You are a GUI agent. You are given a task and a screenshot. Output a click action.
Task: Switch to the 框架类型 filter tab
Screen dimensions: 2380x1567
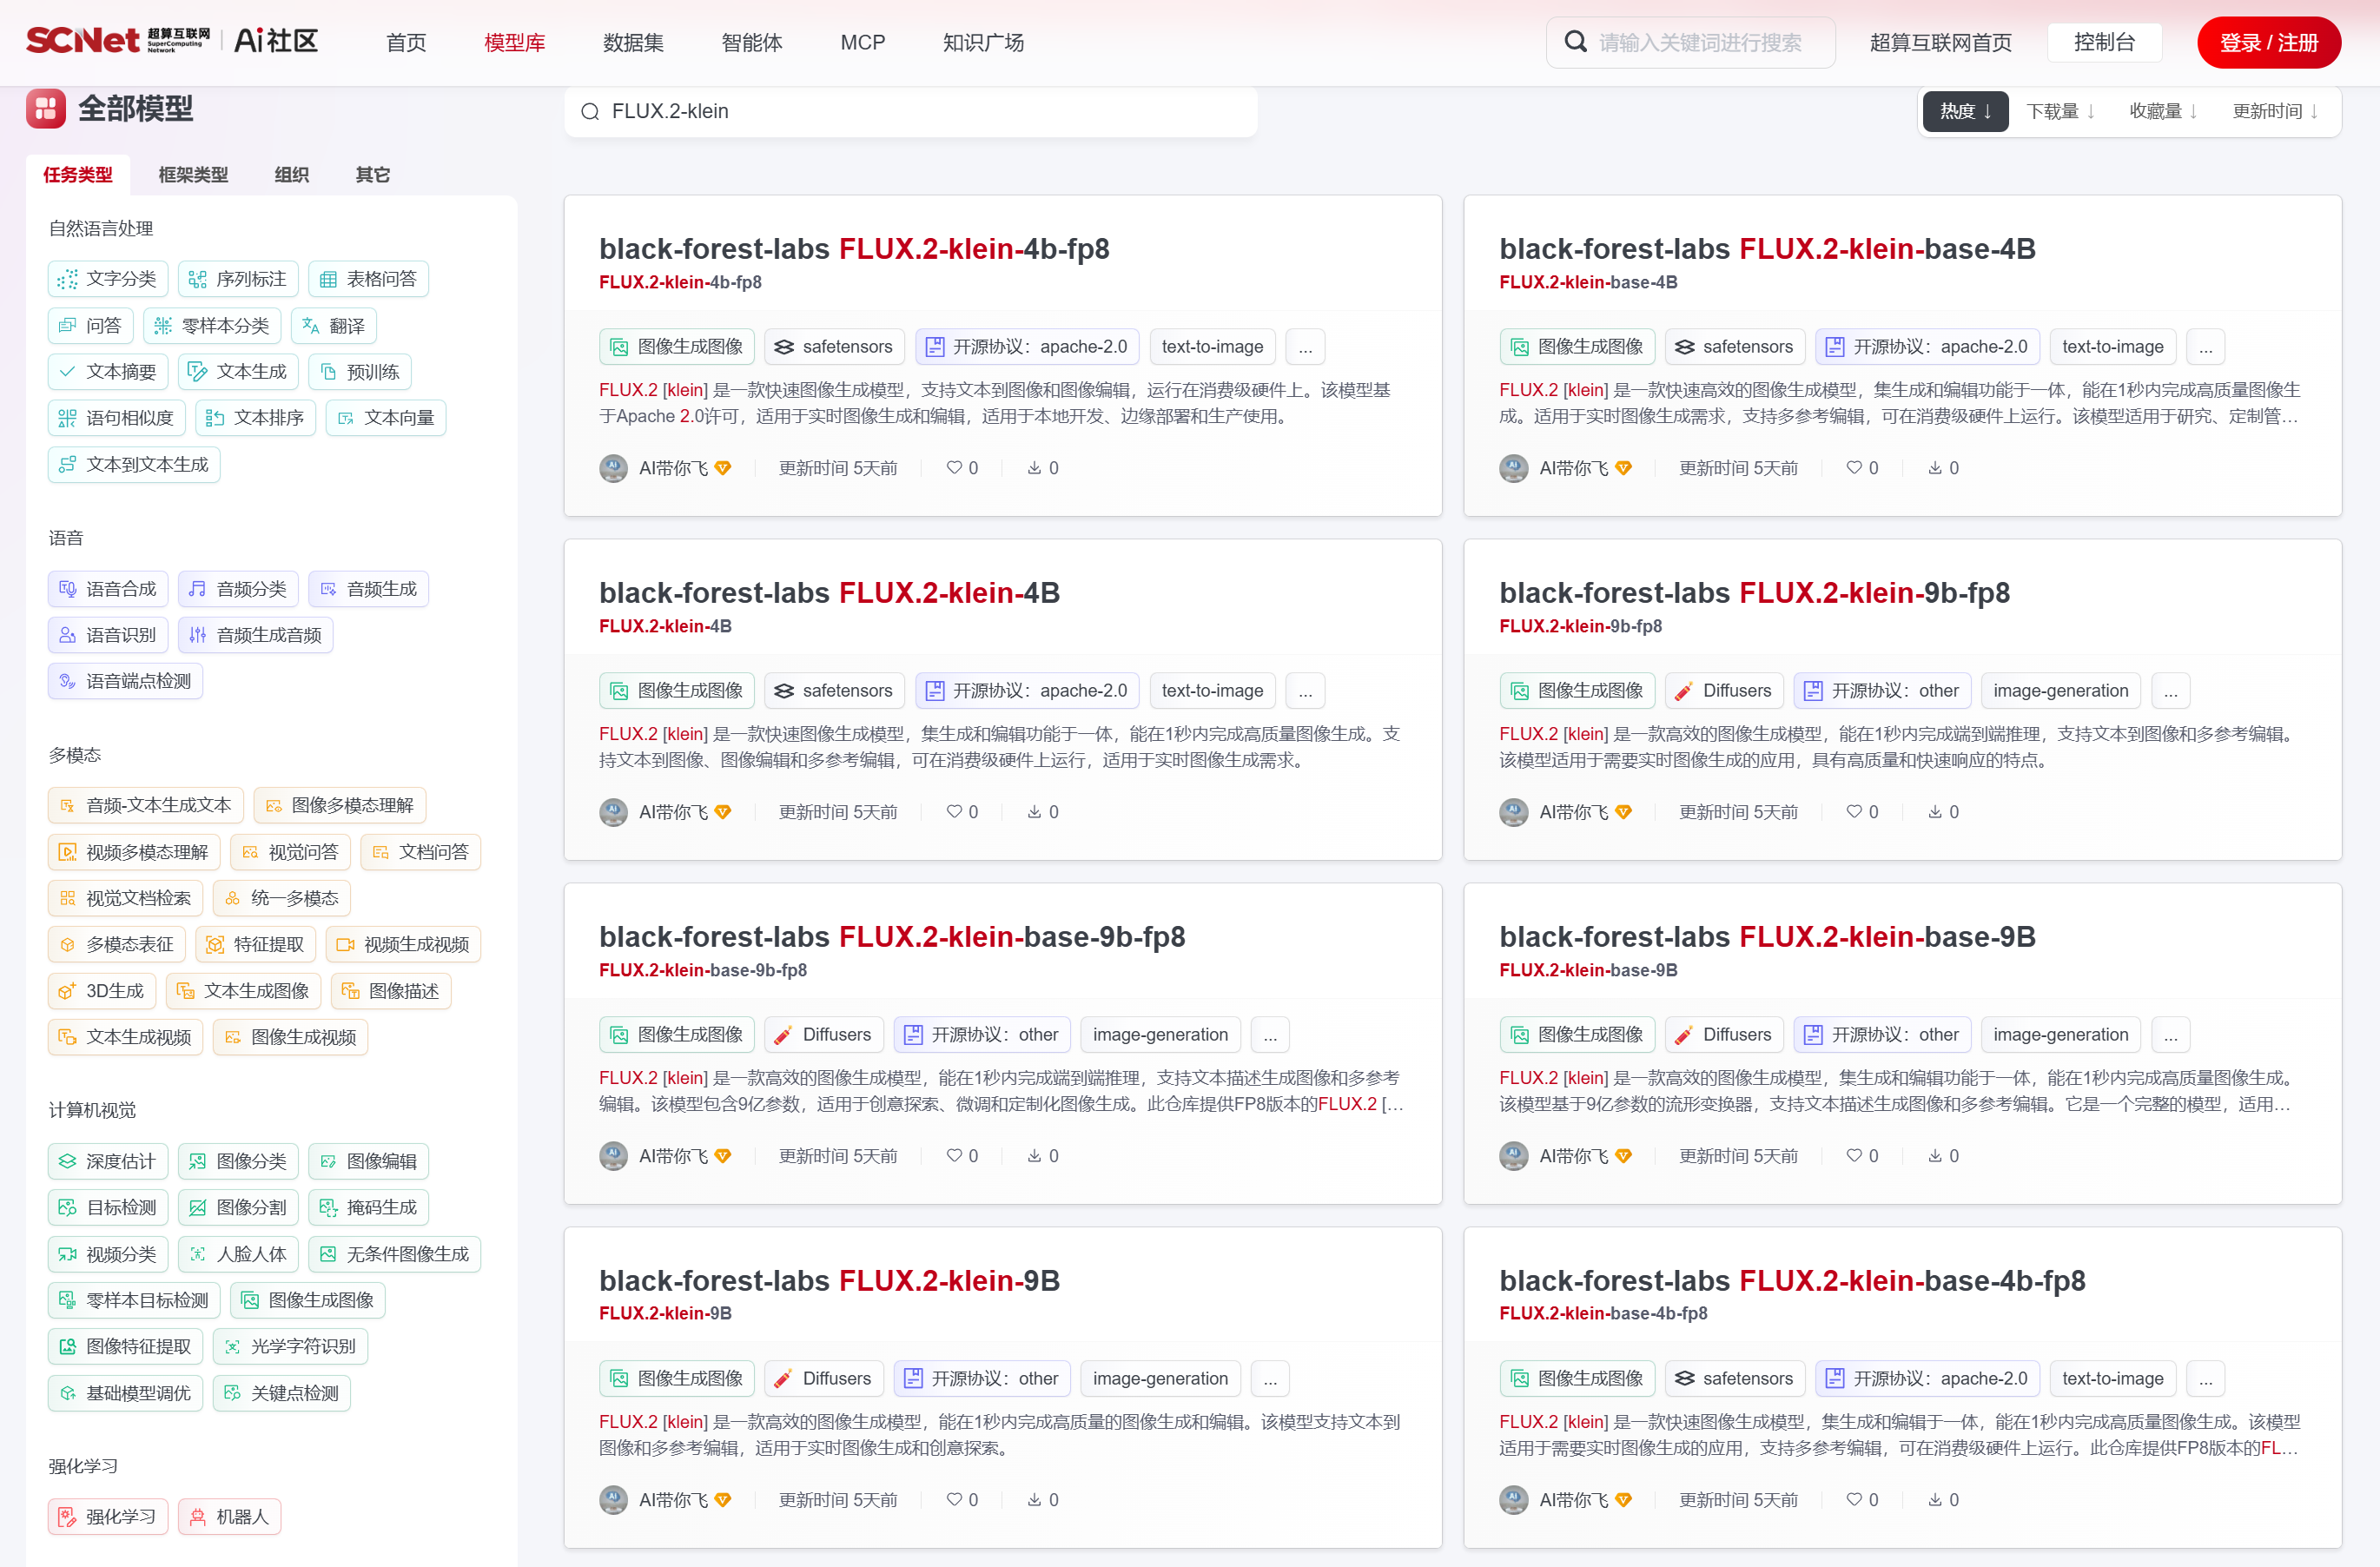click(193, 175)
